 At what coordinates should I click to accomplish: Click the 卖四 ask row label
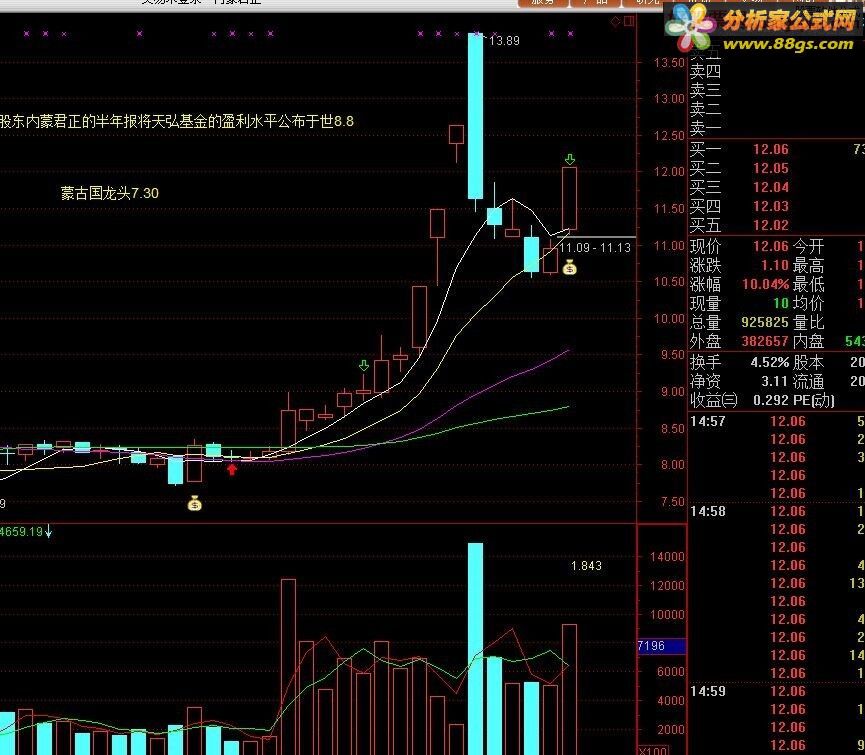point(705,72)
